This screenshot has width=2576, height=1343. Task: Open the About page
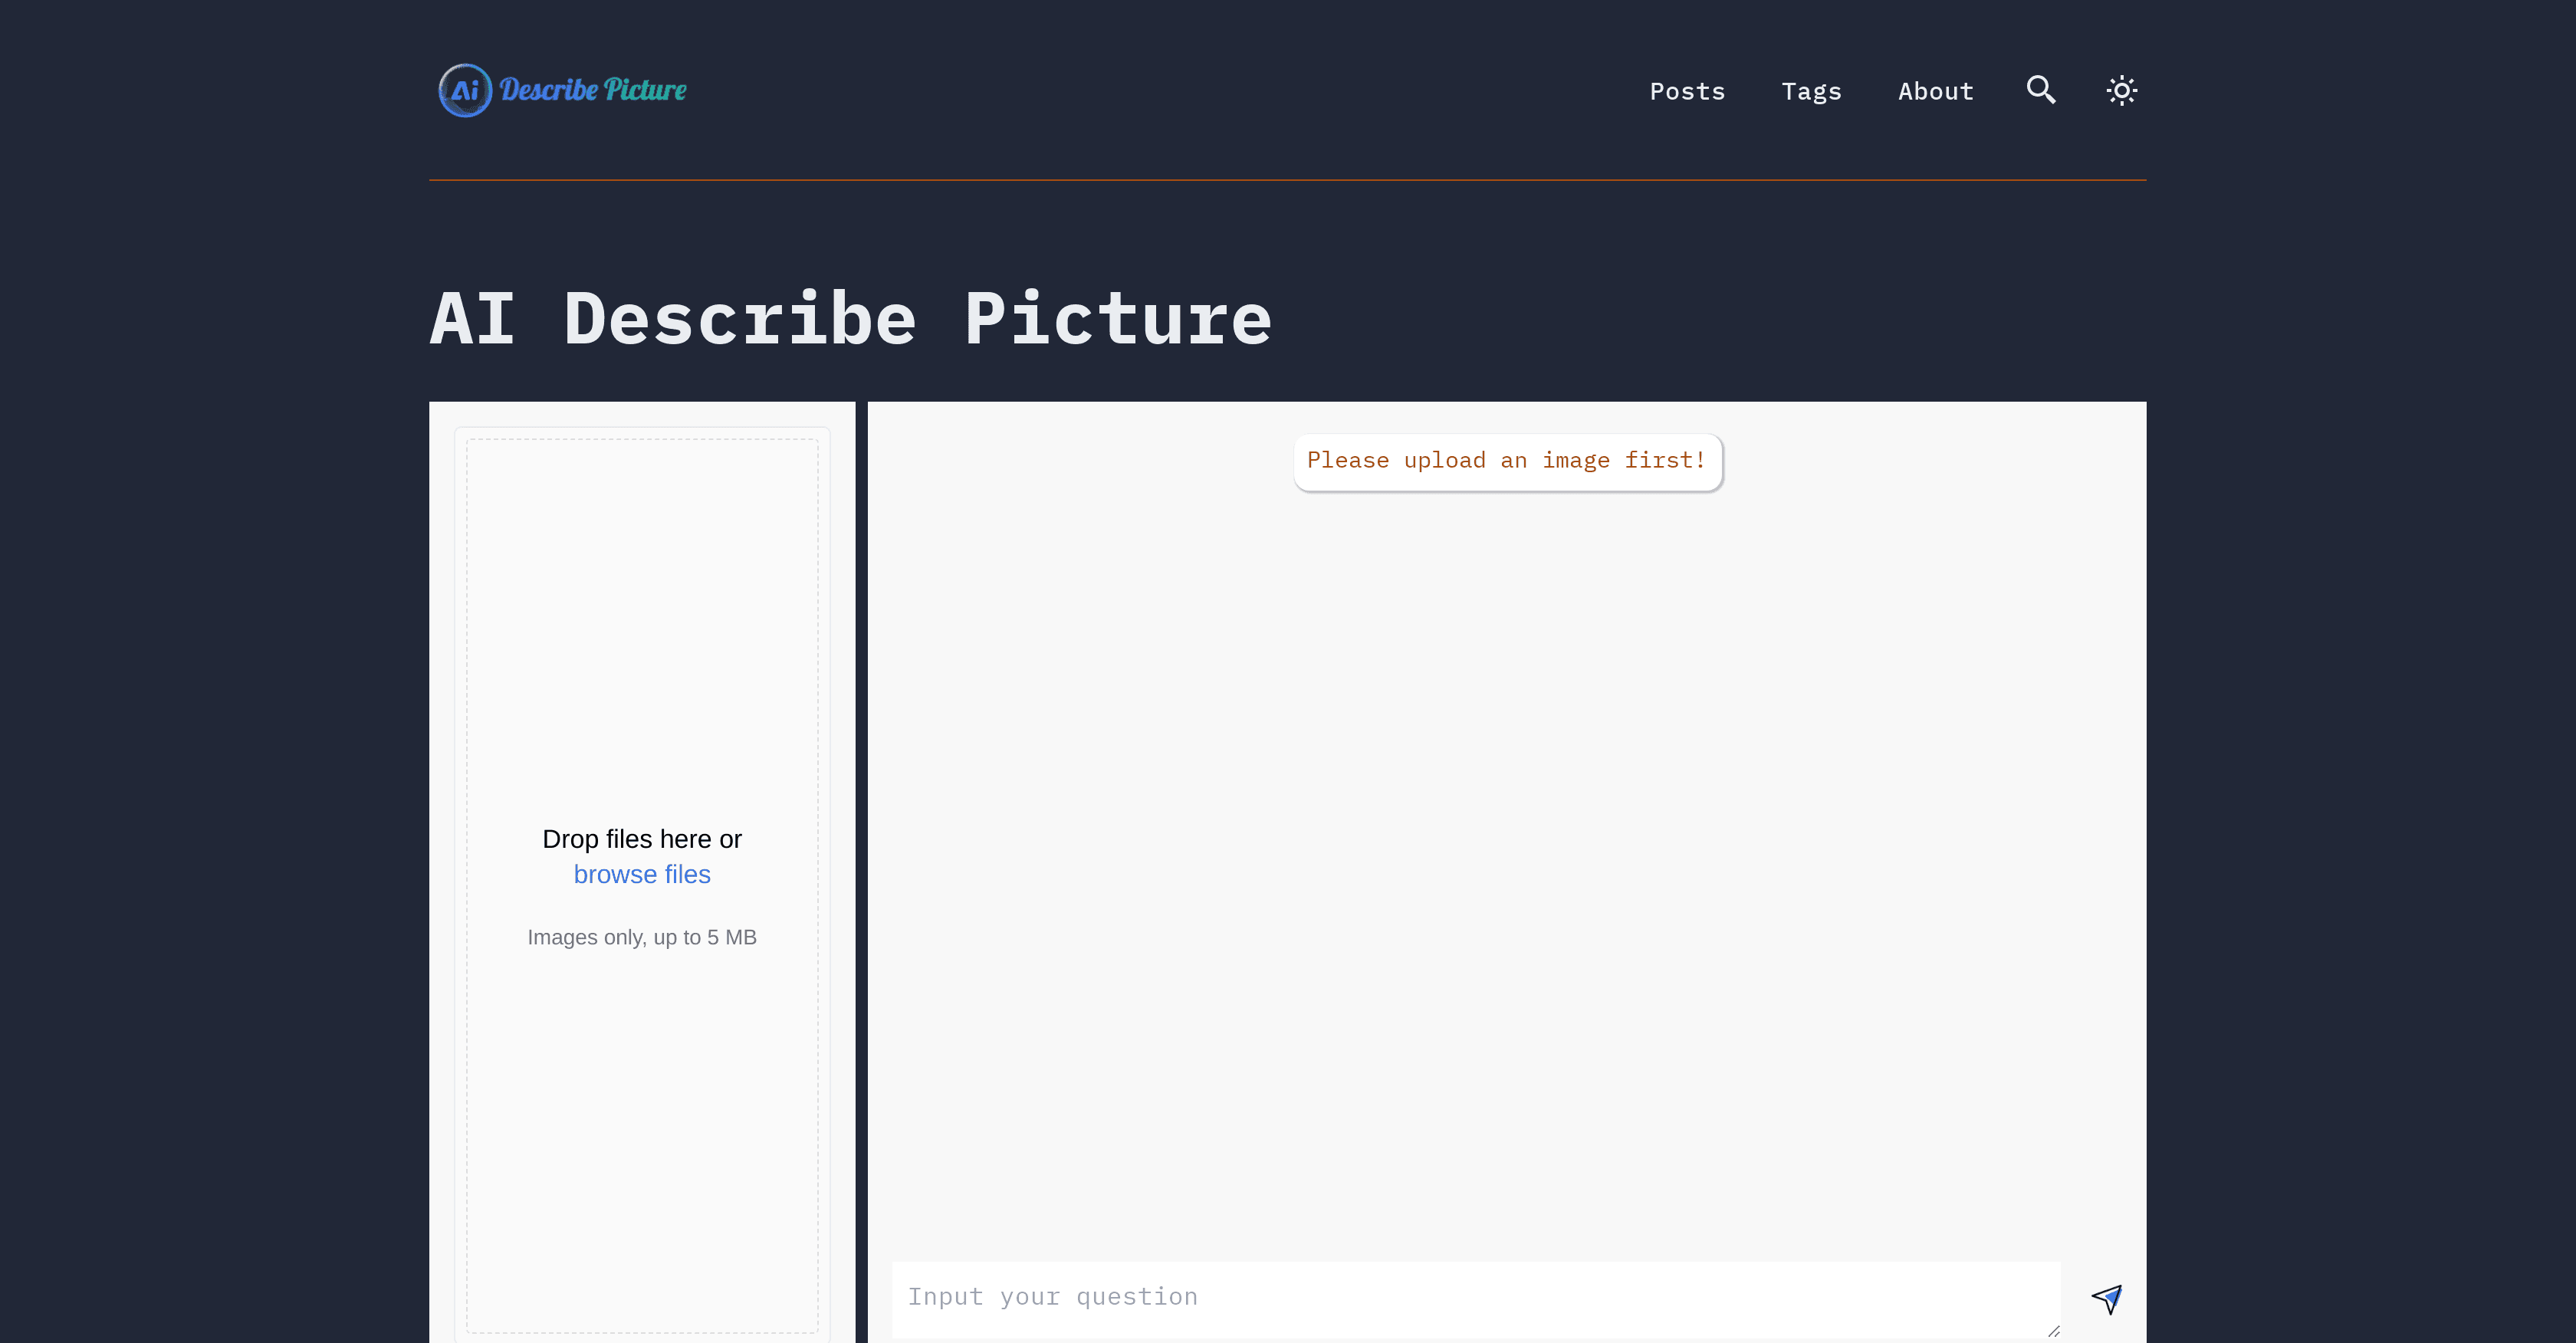1935,91
